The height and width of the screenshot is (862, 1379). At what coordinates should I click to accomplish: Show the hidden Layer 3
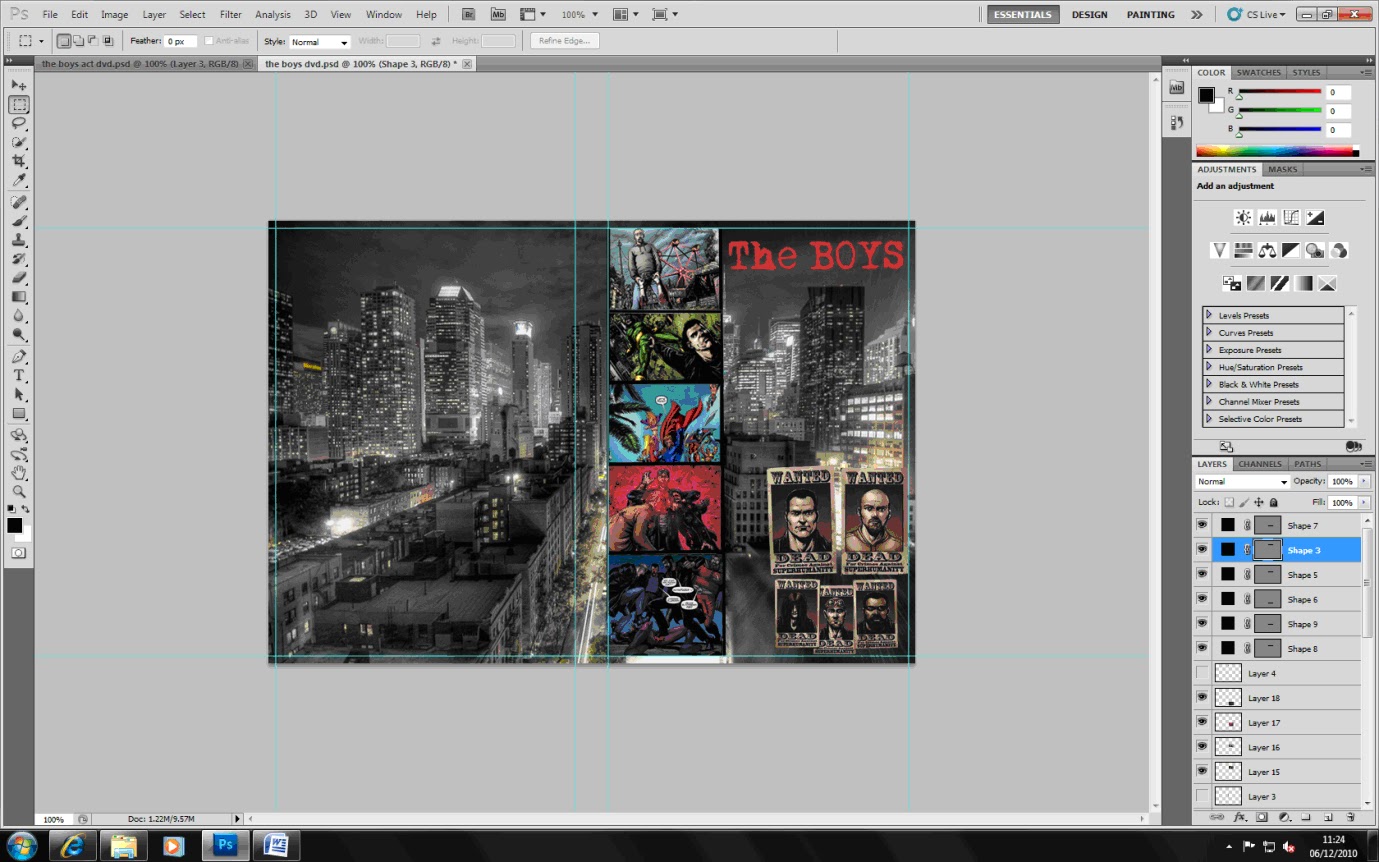coord(1202,796)
